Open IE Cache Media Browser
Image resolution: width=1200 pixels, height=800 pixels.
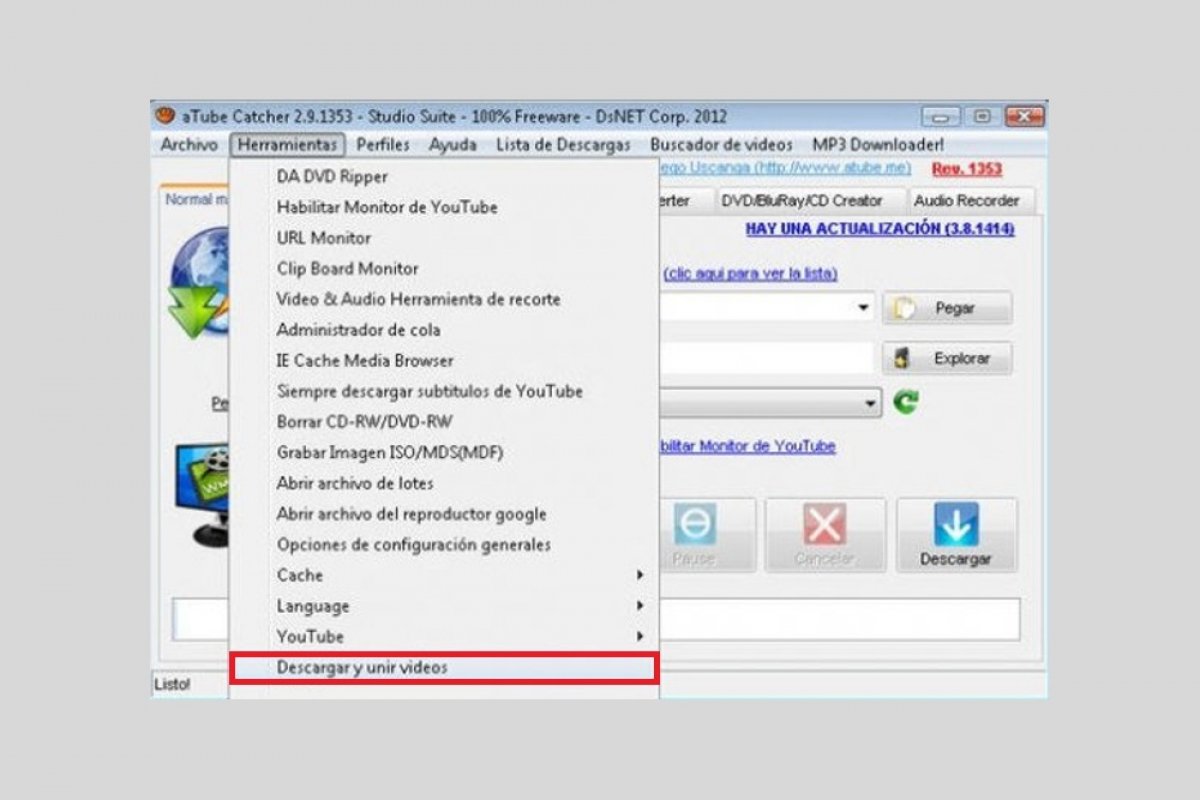point(444,361)
